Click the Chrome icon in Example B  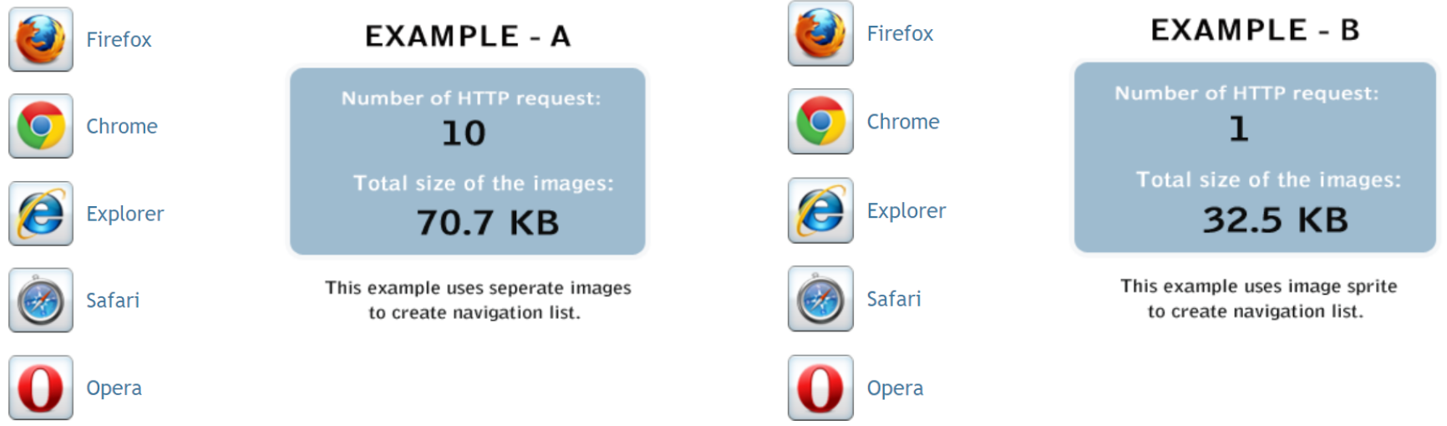point(821,121)
